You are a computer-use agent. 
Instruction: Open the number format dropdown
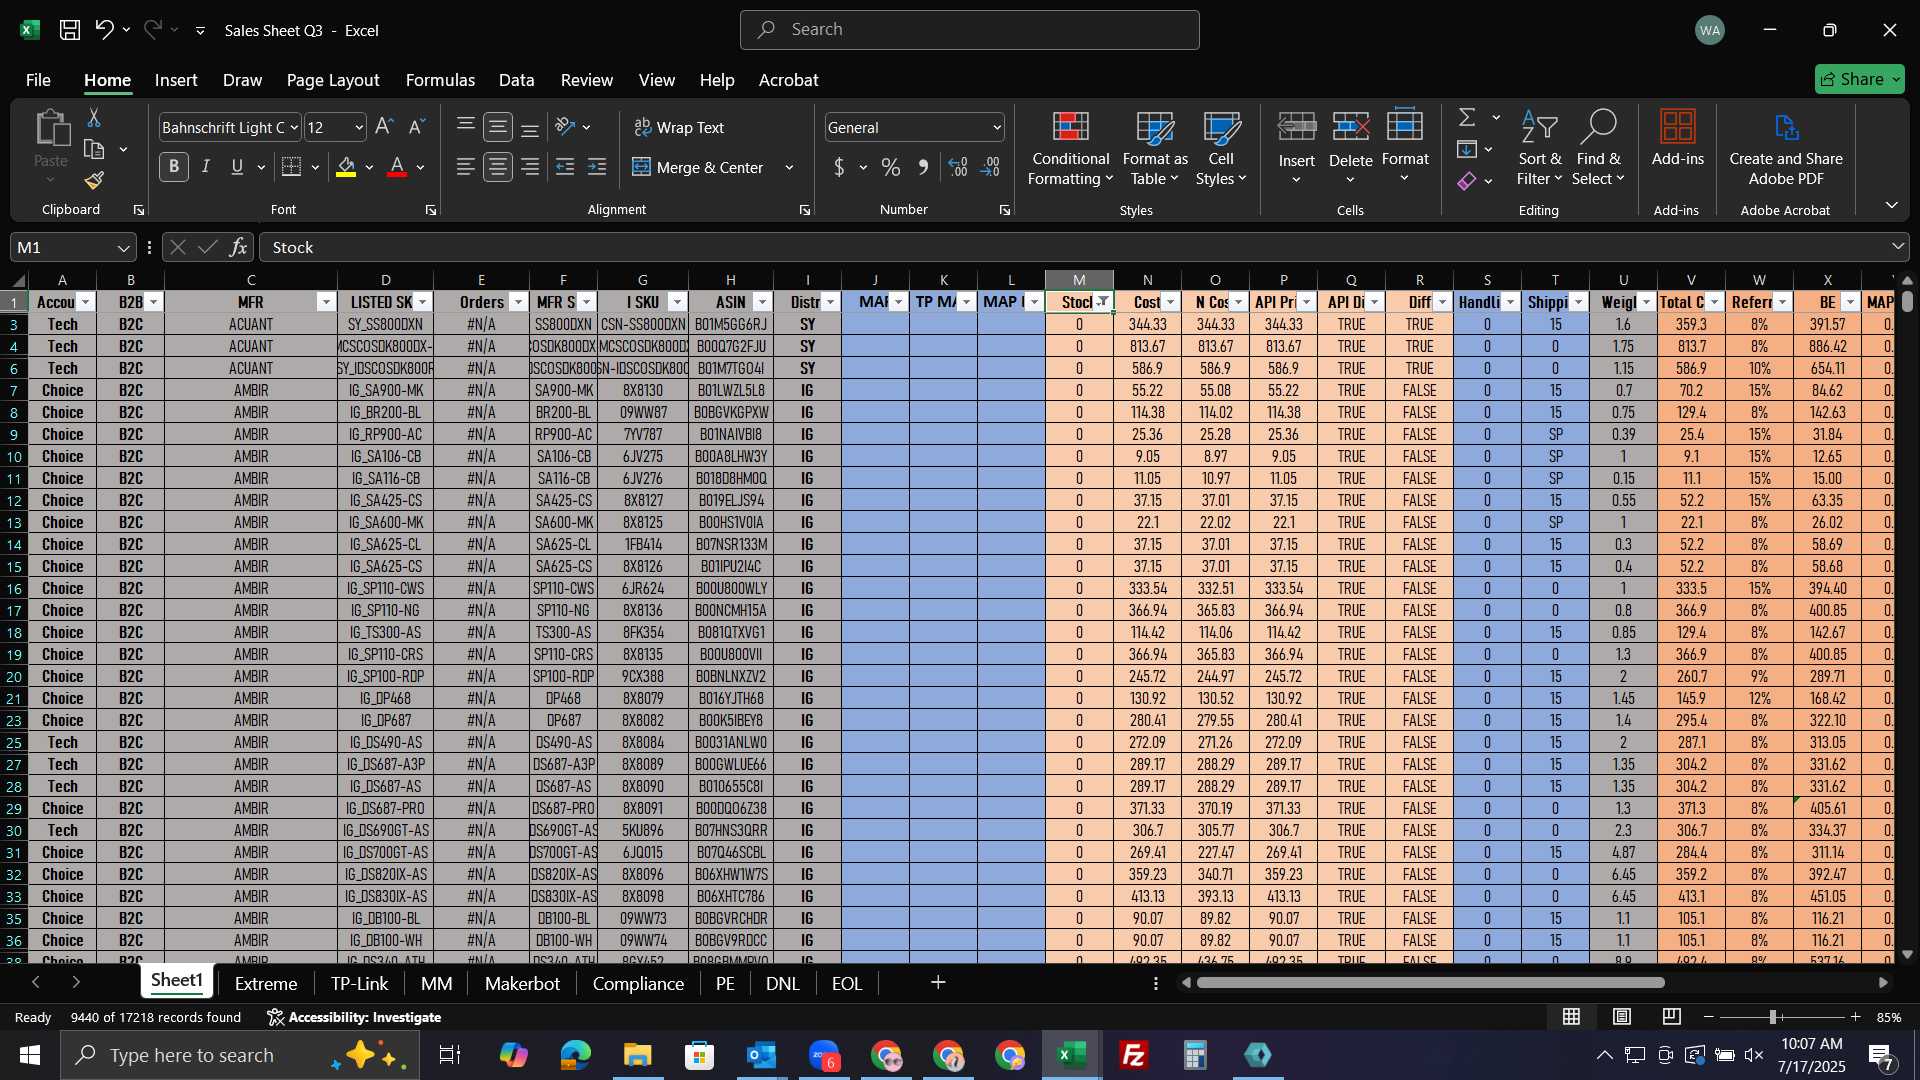tap(997, 128)
